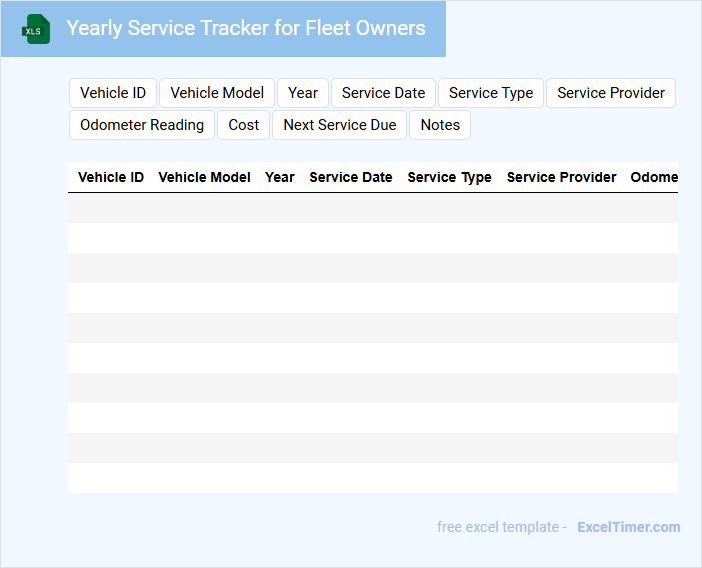Click the Yearly Service Tracker title text
This screenshot has height=568, width=702.
[246, 28]
